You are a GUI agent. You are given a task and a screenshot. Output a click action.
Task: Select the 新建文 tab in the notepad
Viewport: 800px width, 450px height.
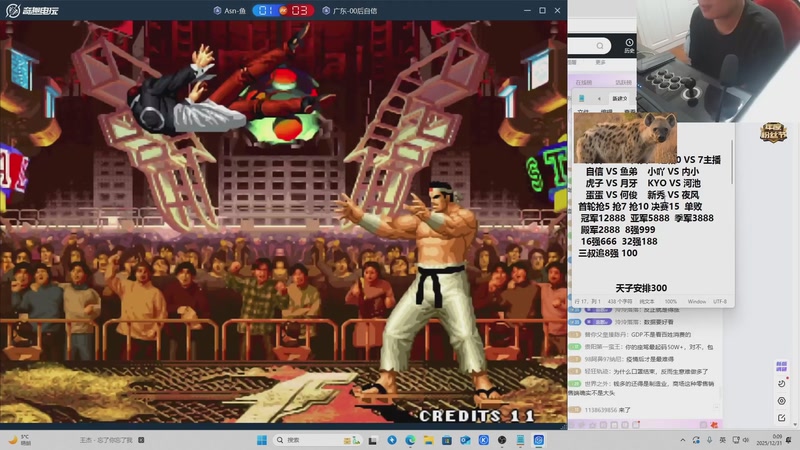pyautogui.click(x=619, y=98)
